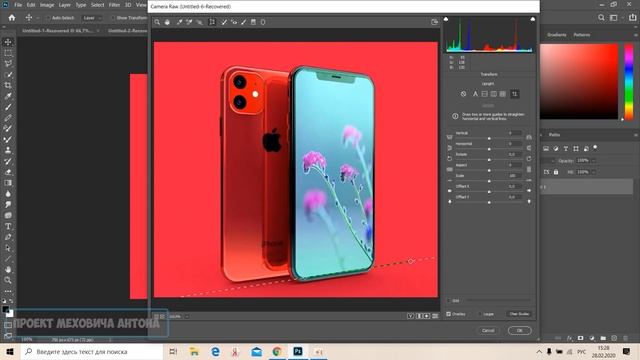Switch to Untitled-1-Recovered document tab
The image size is (640, 360).
[57, 31]
